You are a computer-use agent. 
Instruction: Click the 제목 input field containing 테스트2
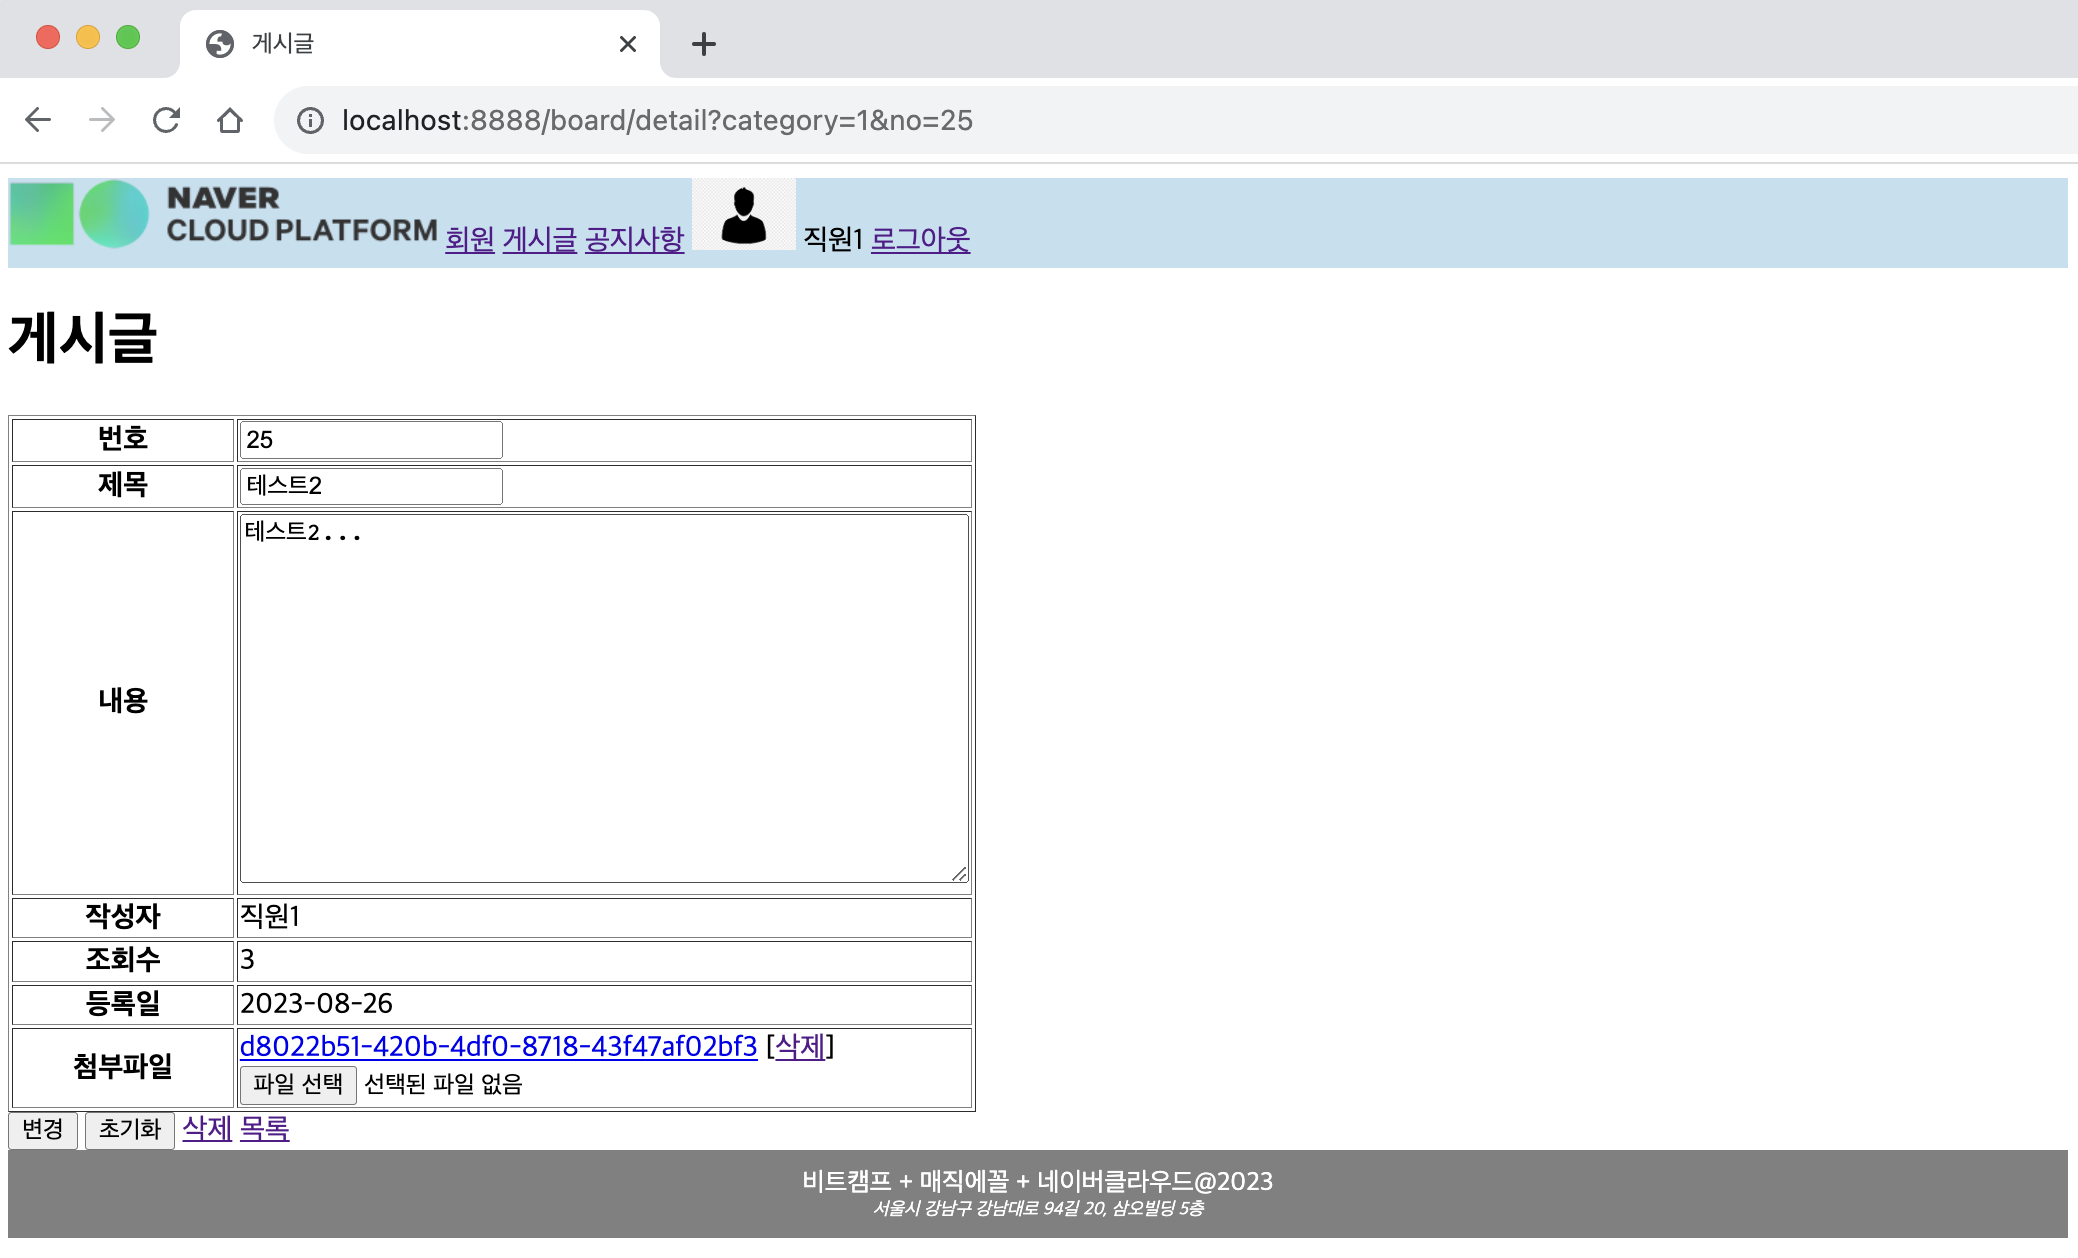pyautogui.click(x=371, y=486)
